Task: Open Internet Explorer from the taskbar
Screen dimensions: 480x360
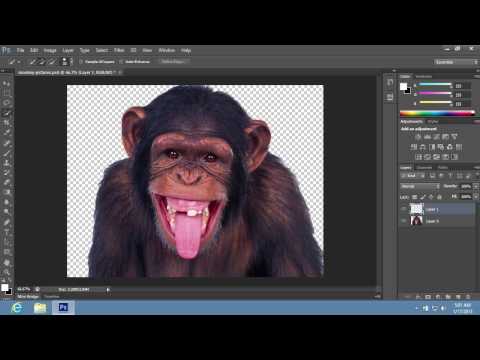Action: (17, 307)
